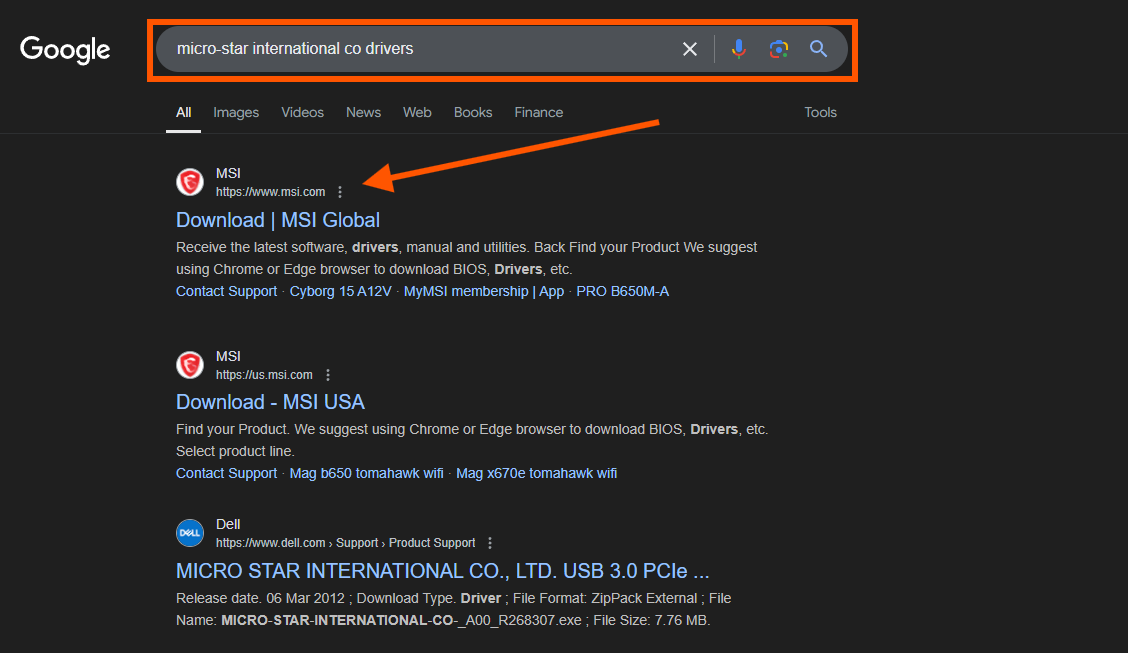The height and width of the screenshot is (653, 1128).
Task: Open the Download | MSI Global link
Action: tap(278, 219)
